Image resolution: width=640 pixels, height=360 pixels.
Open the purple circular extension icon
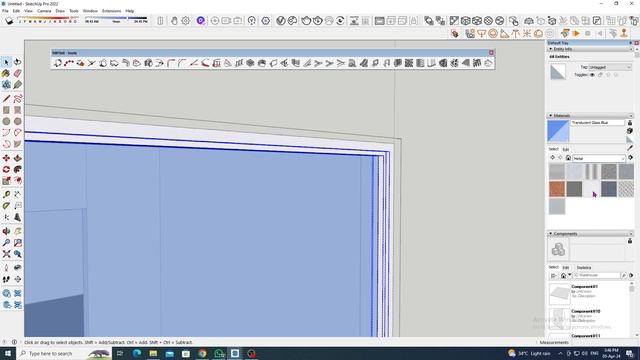(x=200, y=20)
